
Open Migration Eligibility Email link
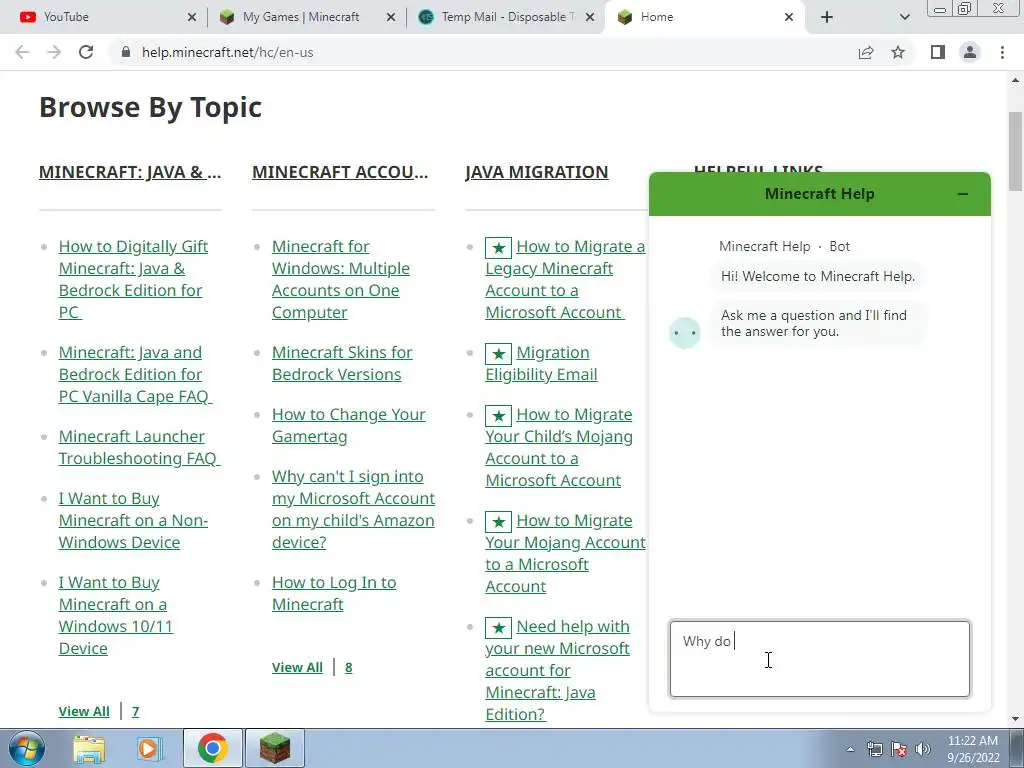click(x=541, y=363)
